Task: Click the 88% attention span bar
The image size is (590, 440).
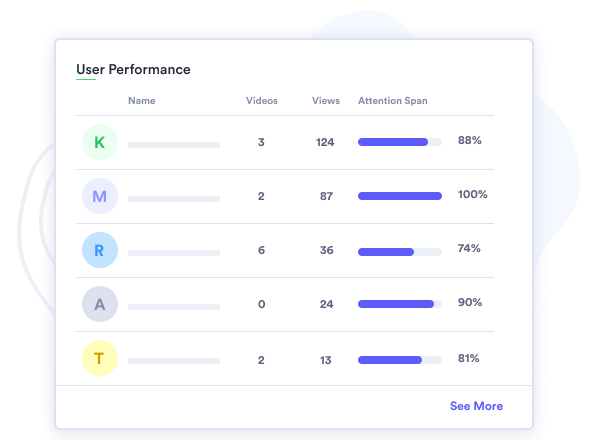Action: [x=400, y=142]
